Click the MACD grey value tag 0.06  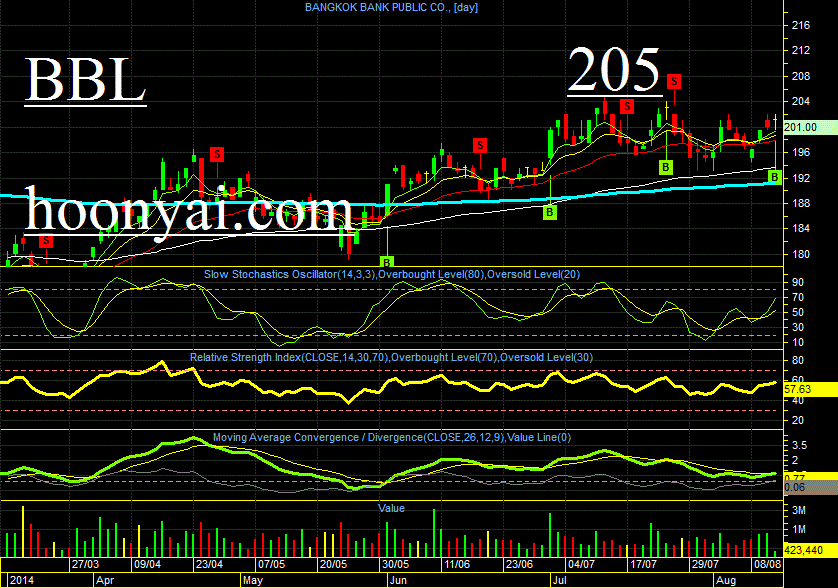[809, 487]
